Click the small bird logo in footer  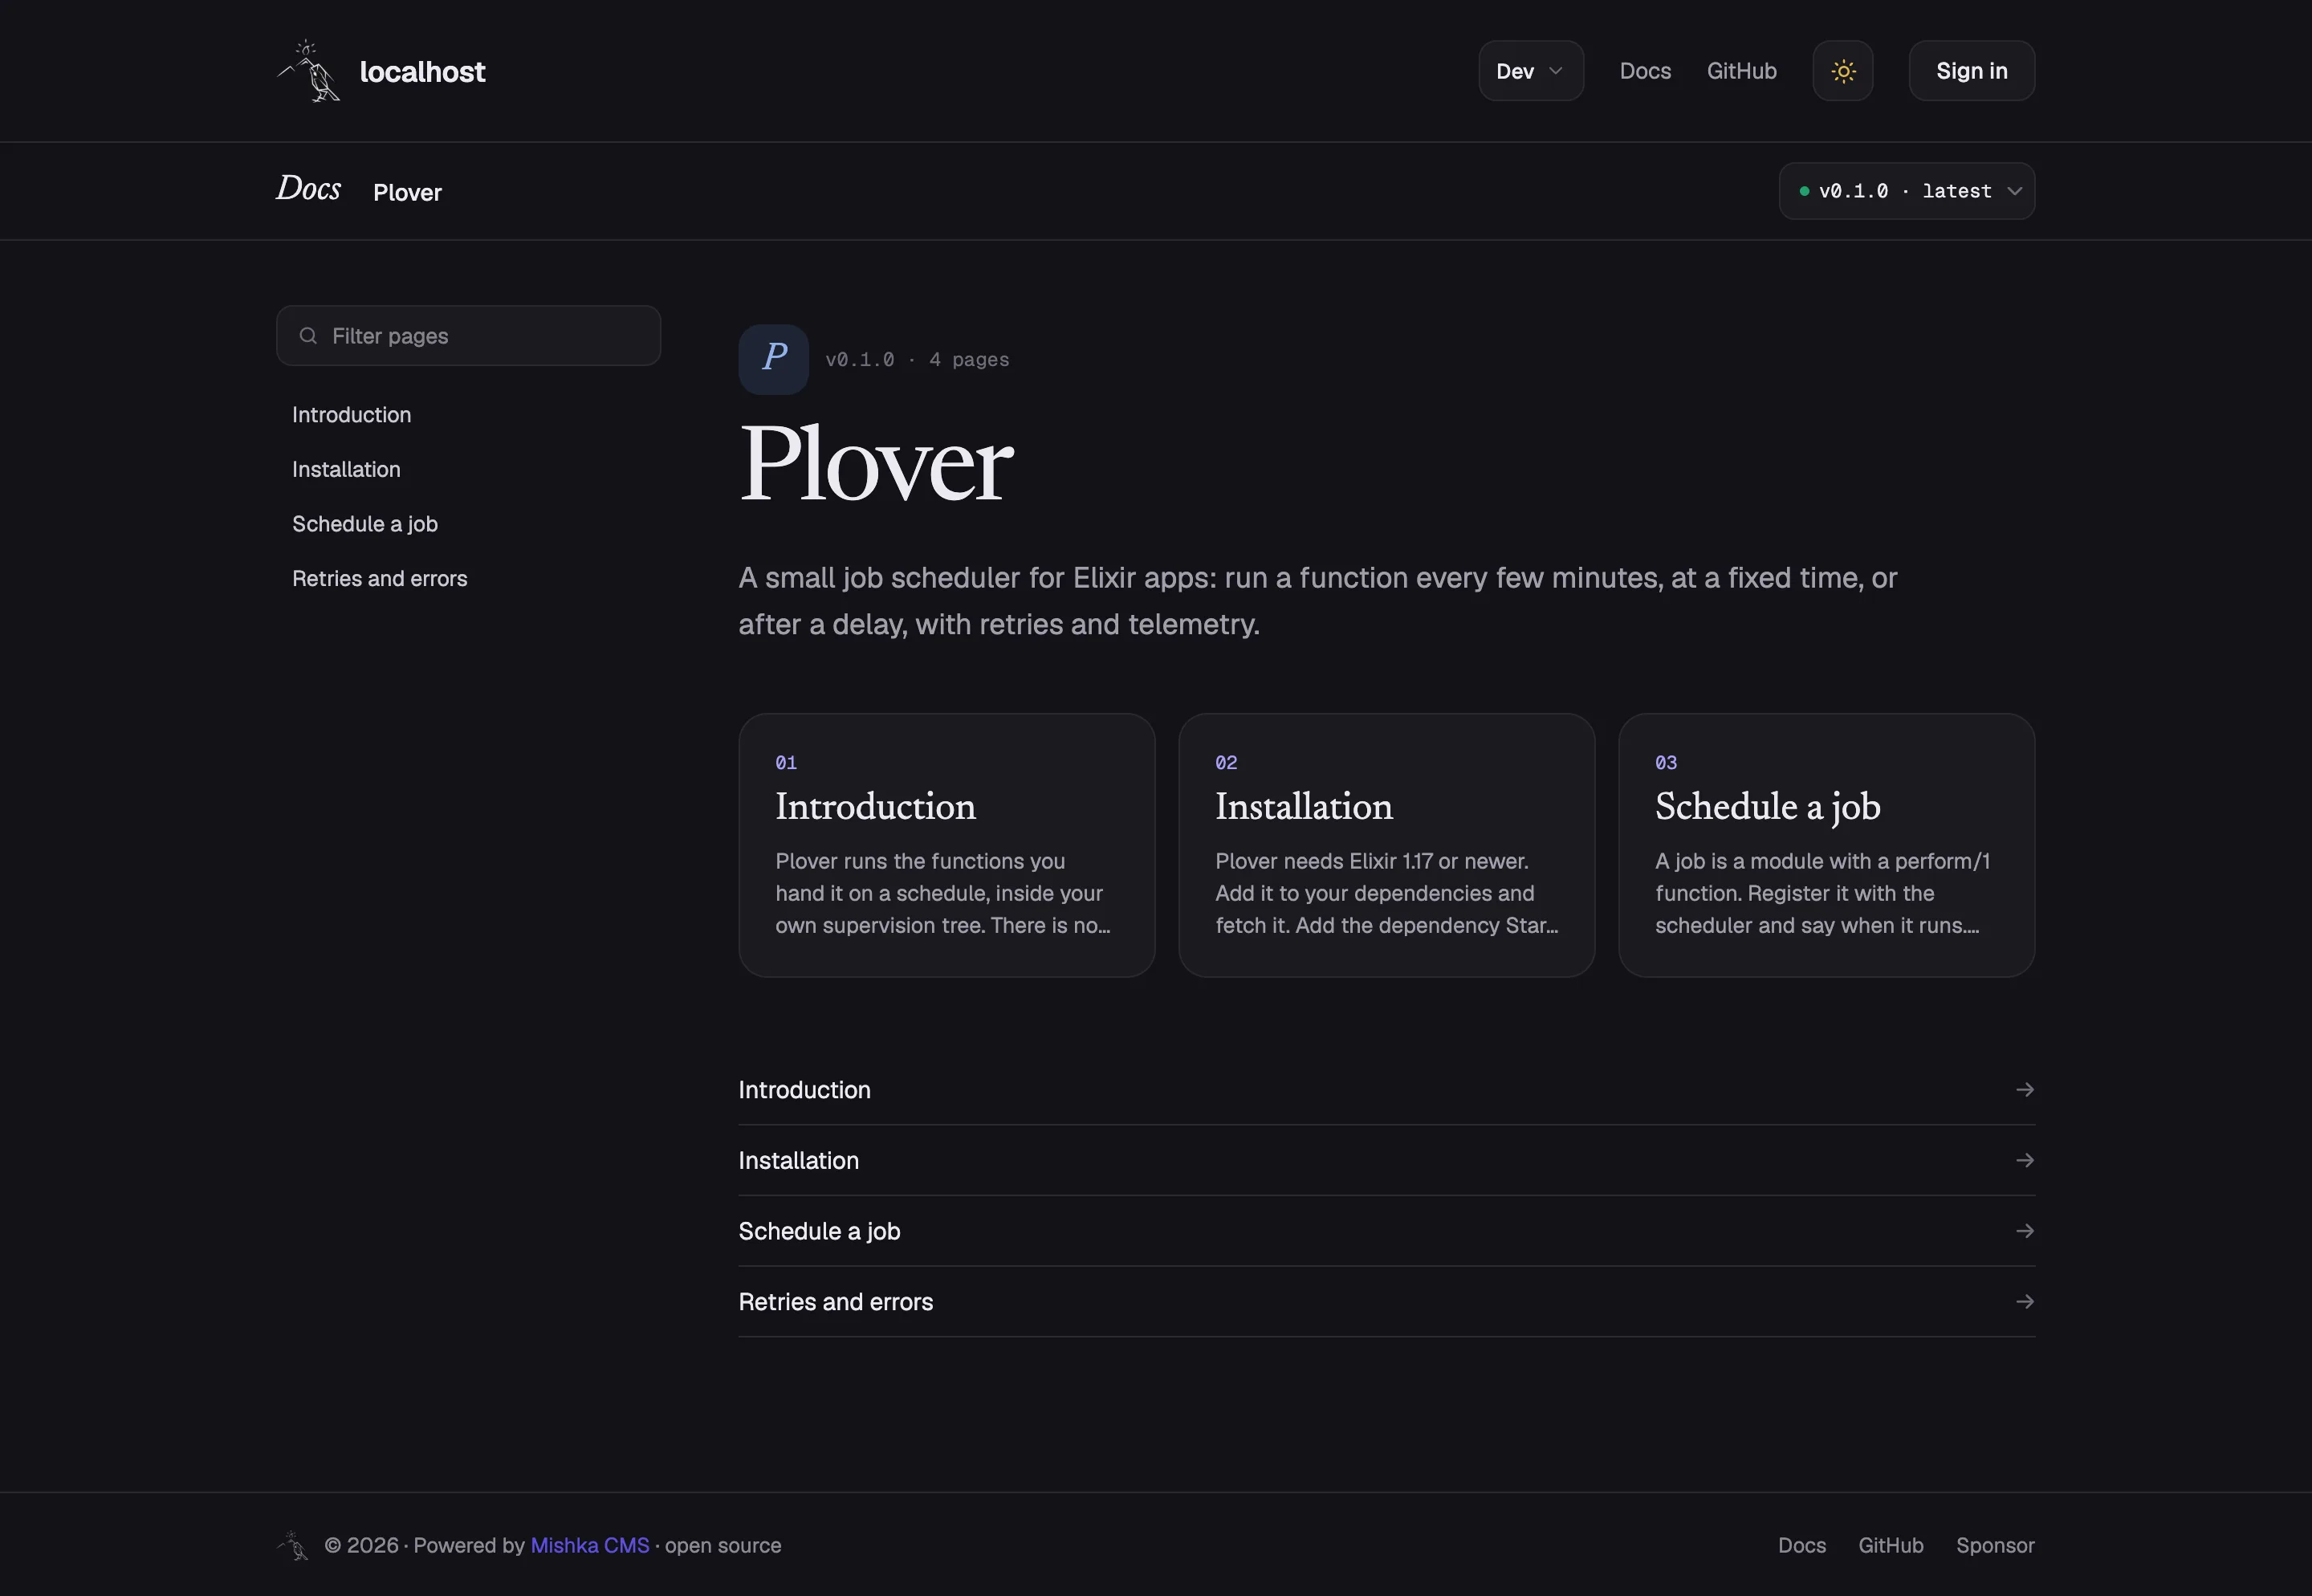tap(293, 1546)
